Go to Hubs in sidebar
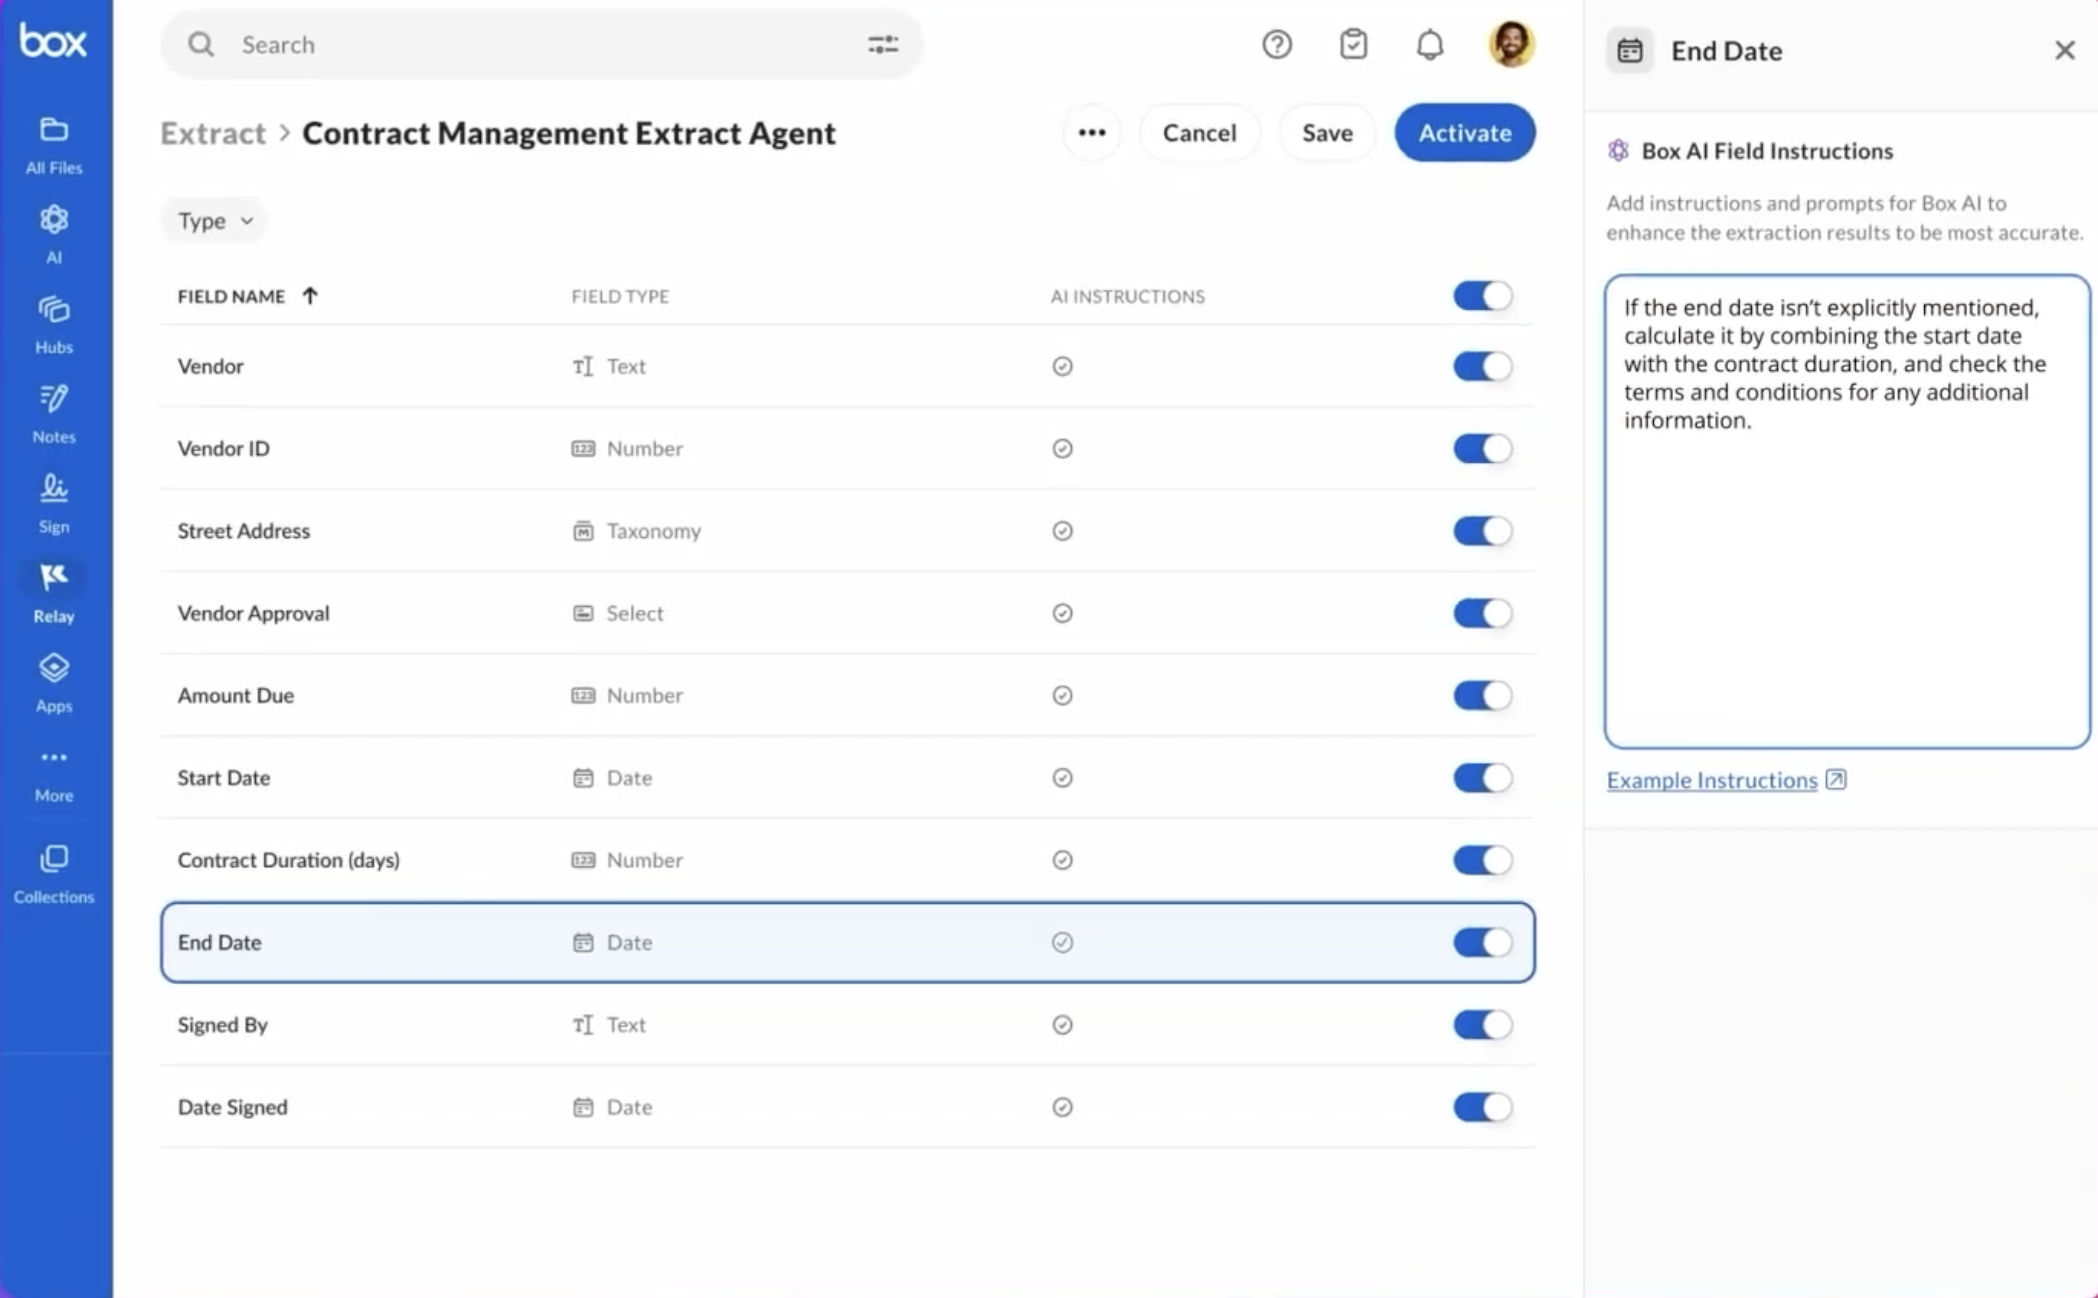 click(54, 325)
